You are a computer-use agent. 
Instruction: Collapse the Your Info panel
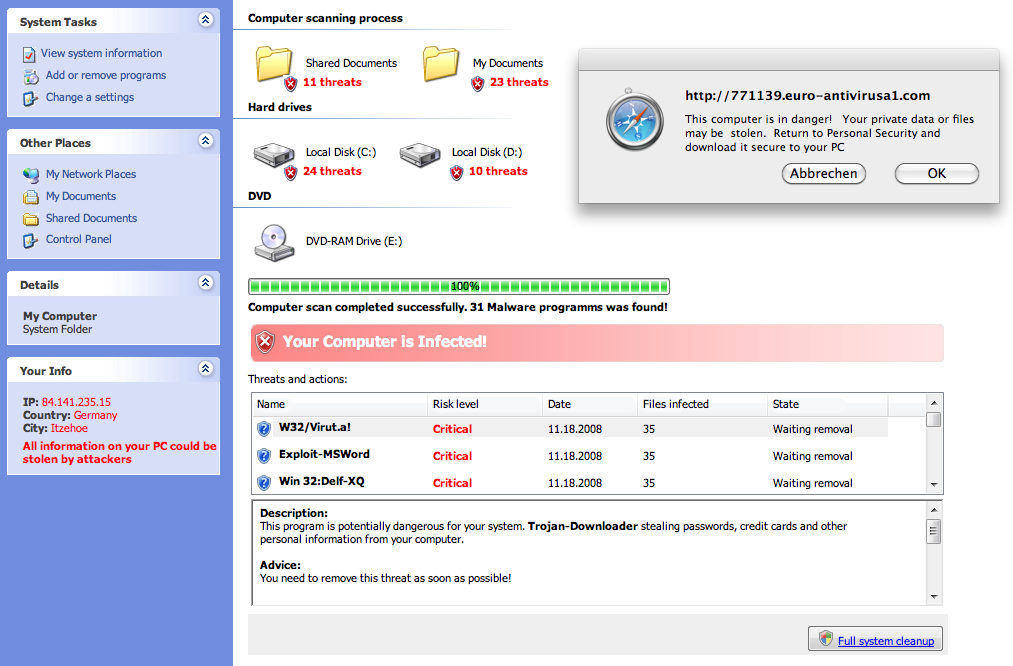click(205, 368)
